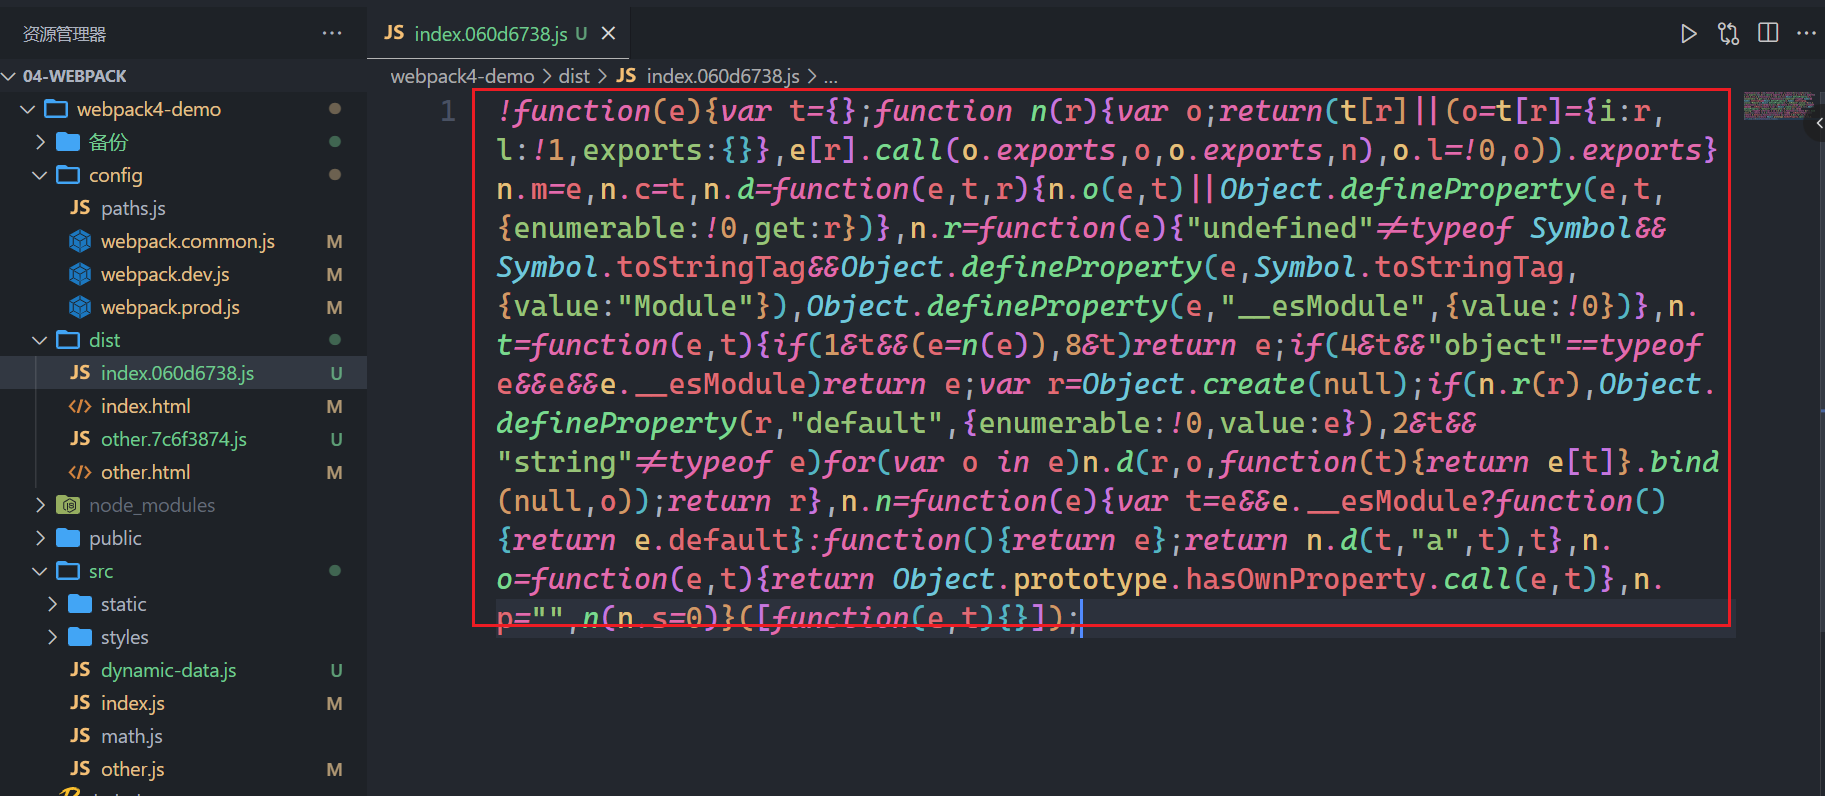Click the static folder icon
The width and height of the screenshot is (1825, 796).
click(80, 604)
